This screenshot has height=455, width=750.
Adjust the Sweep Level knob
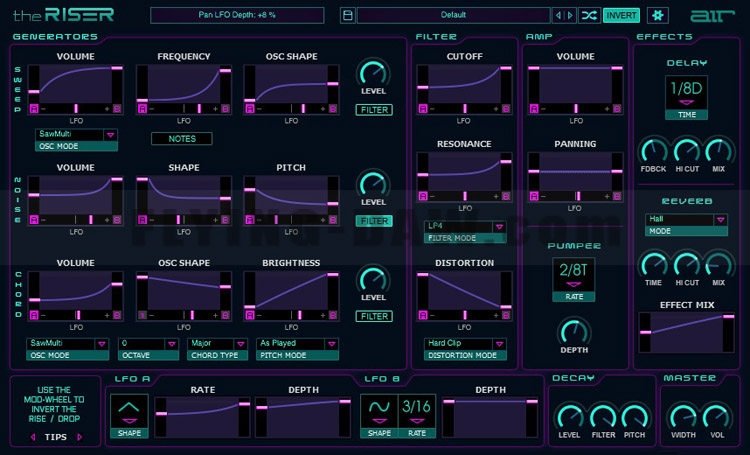coord(373,73)
